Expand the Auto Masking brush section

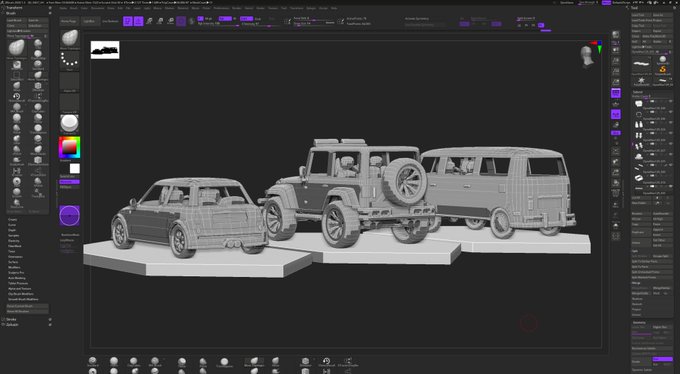pos(16,278)
